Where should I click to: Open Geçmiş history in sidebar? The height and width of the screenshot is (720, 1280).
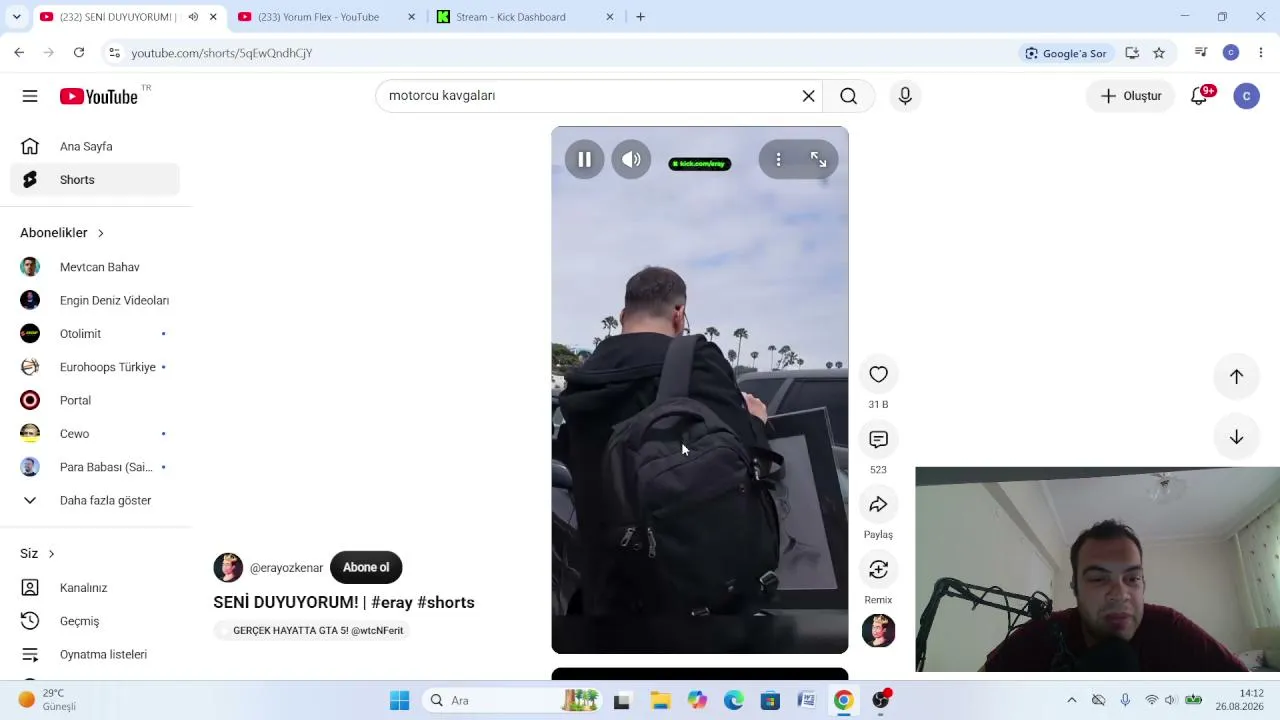[95, 621]
